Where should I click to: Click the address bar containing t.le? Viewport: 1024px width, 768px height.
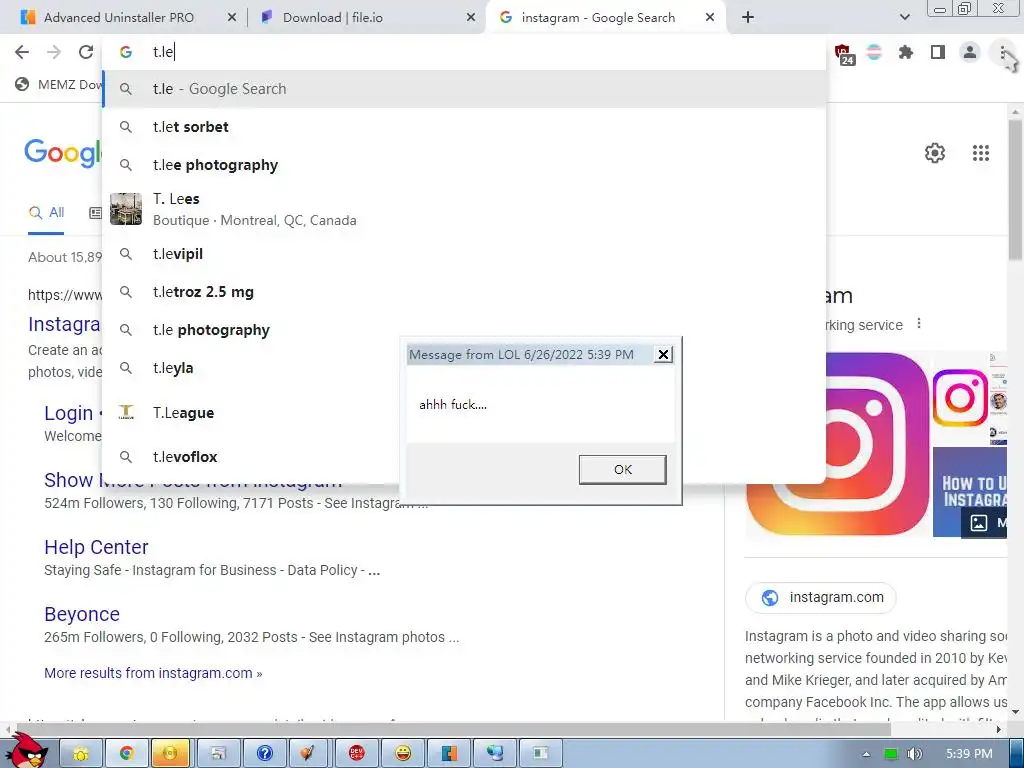coord(464,52)
